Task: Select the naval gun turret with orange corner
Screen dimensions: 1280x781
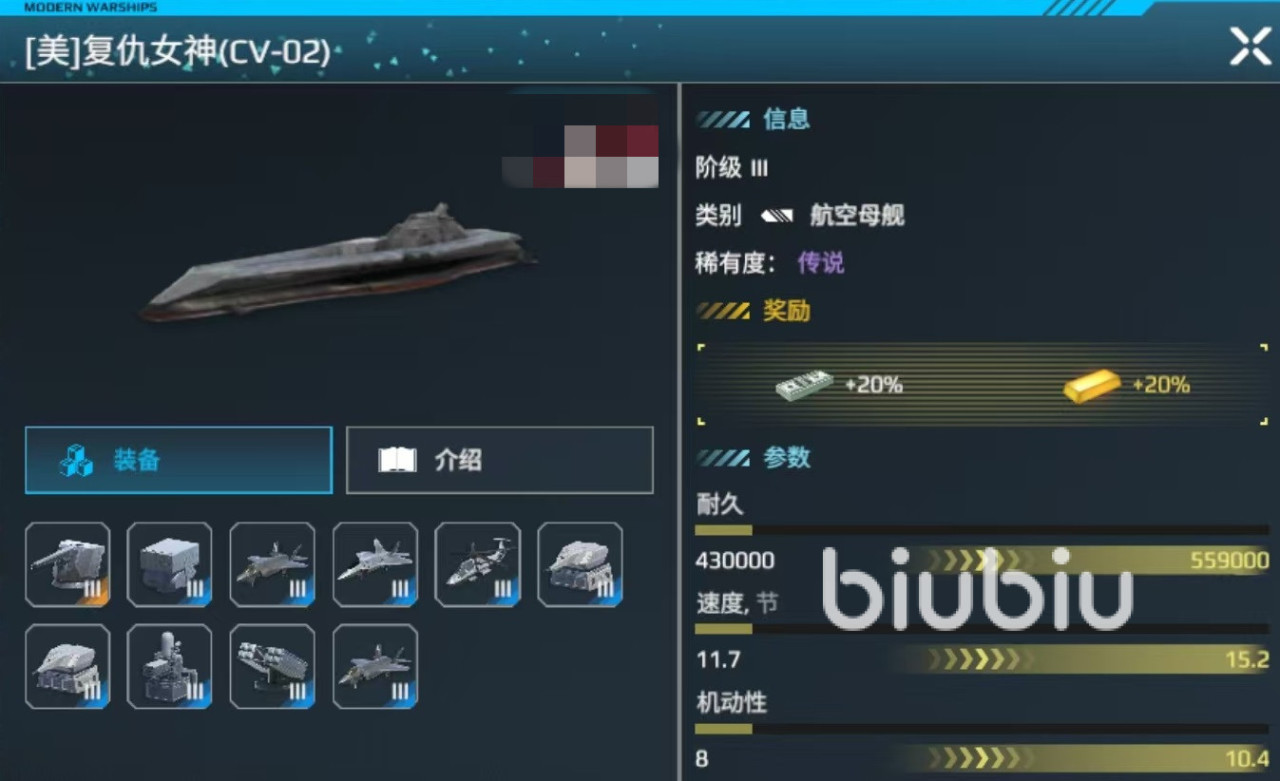Action: coord(68,564)
